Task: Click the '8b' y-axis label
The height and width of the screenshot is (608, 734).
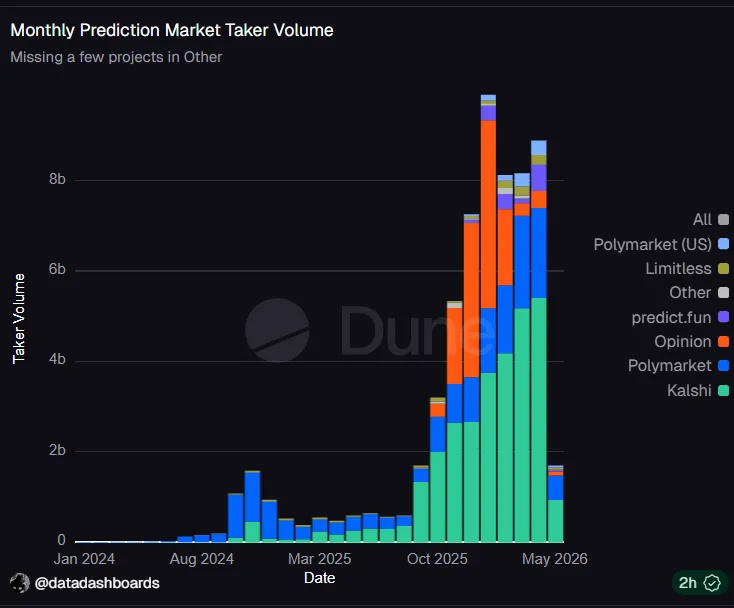Action: point(57,179)
